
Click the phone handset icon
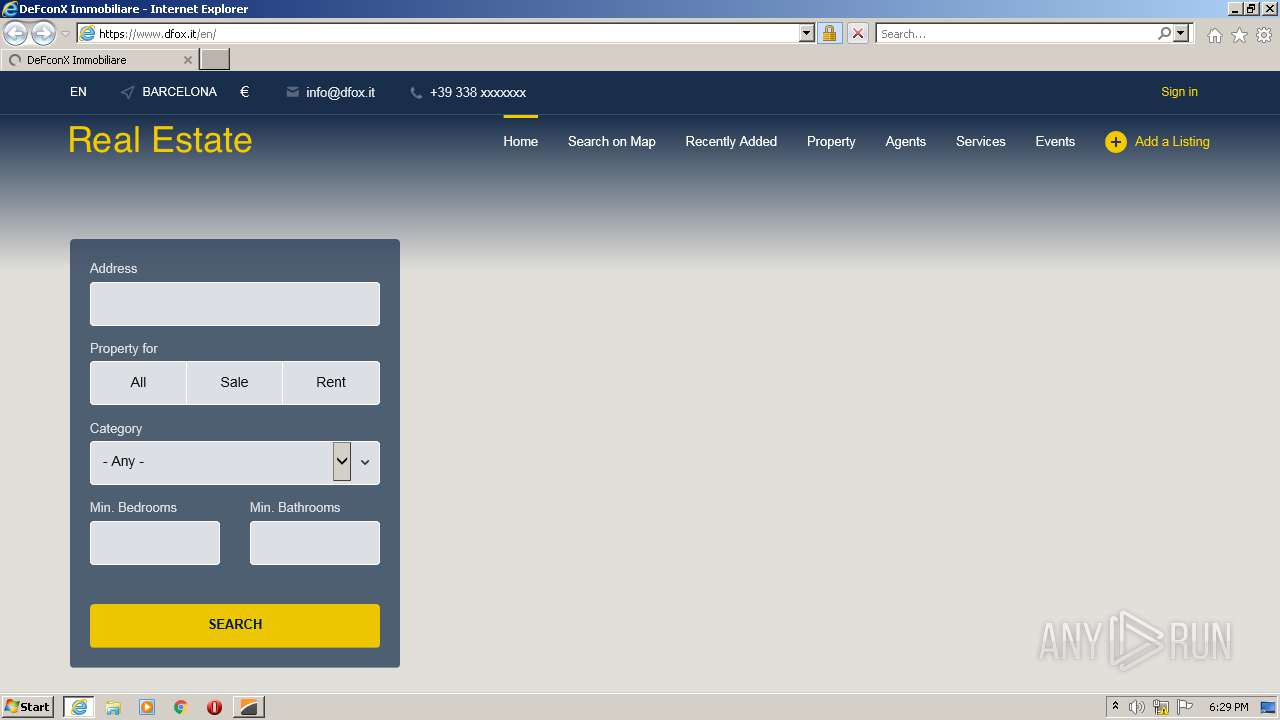(416, 92)
